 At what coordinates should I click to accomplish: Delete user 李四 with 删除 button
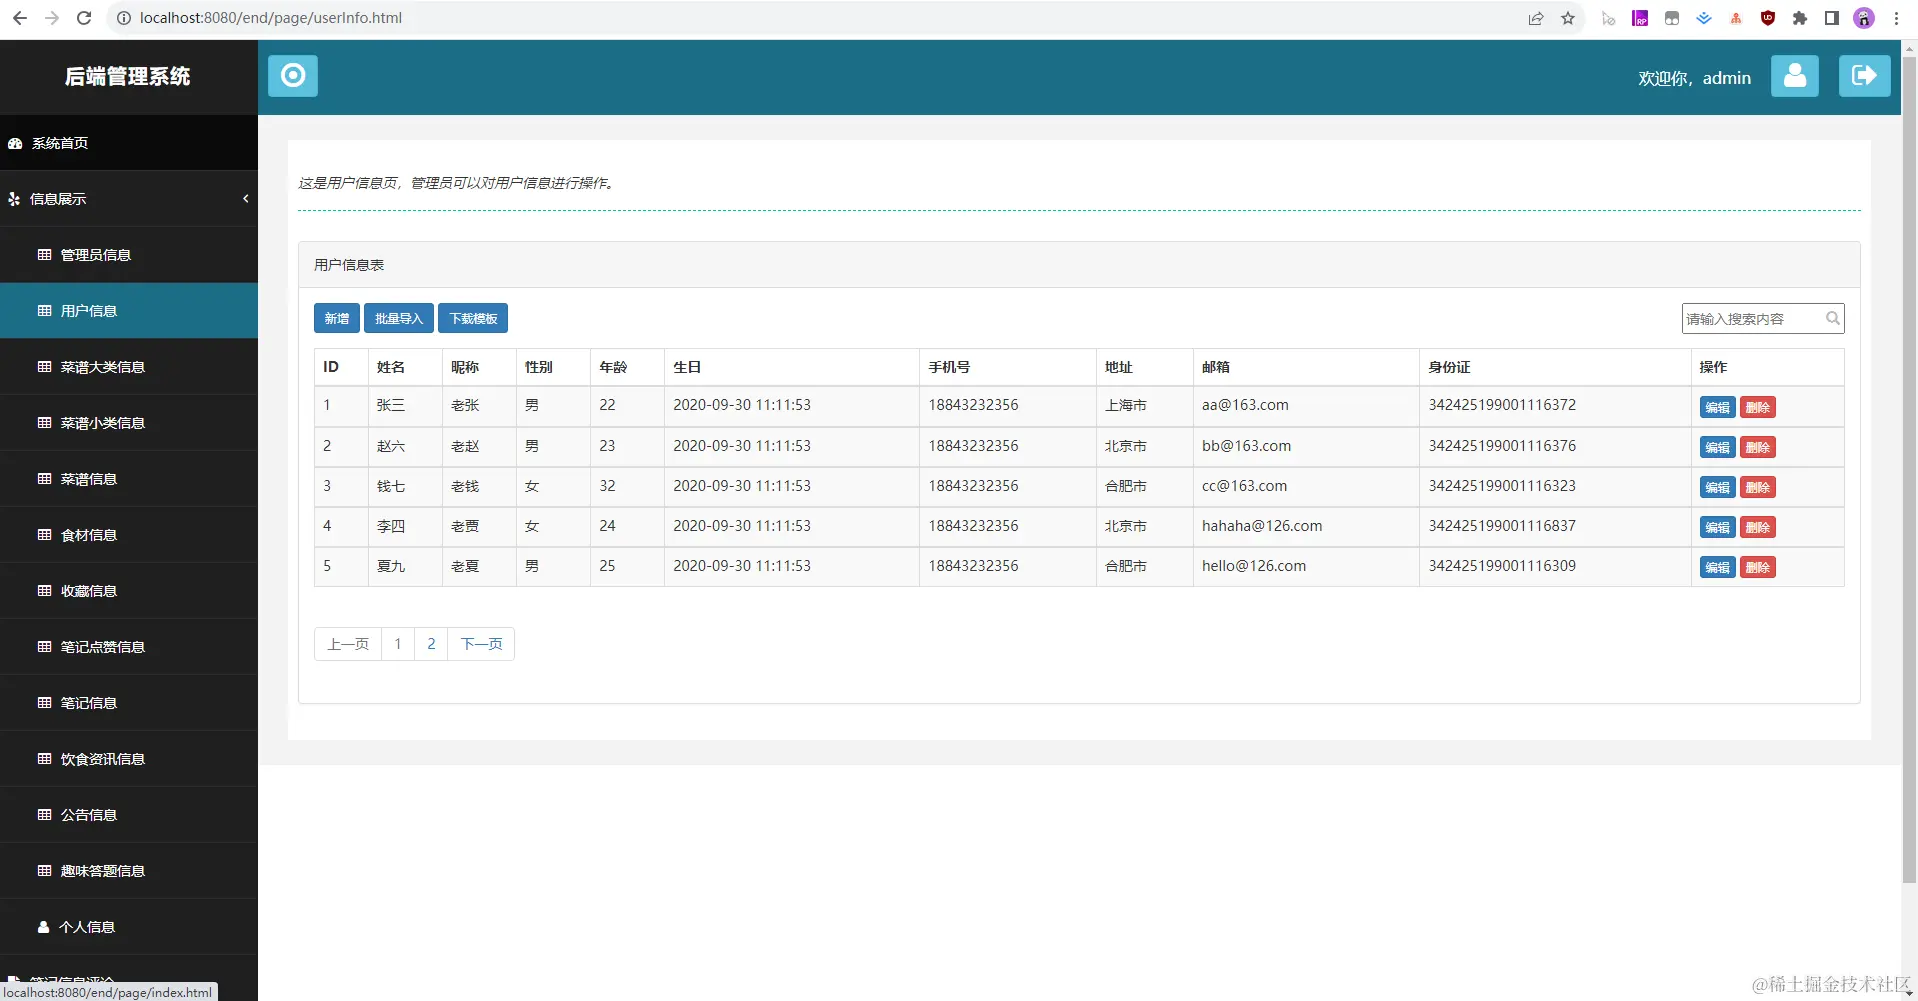tap(1758, 527)
